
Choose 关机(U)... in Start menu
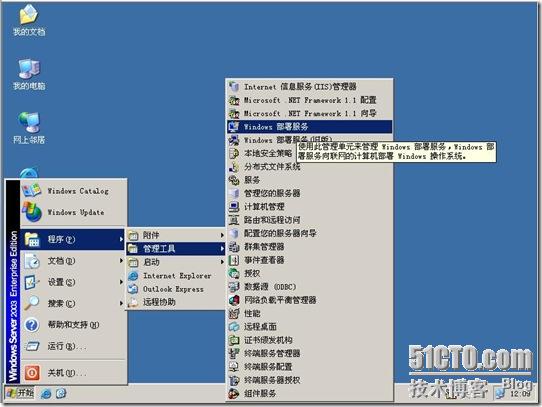coord(73,373)
